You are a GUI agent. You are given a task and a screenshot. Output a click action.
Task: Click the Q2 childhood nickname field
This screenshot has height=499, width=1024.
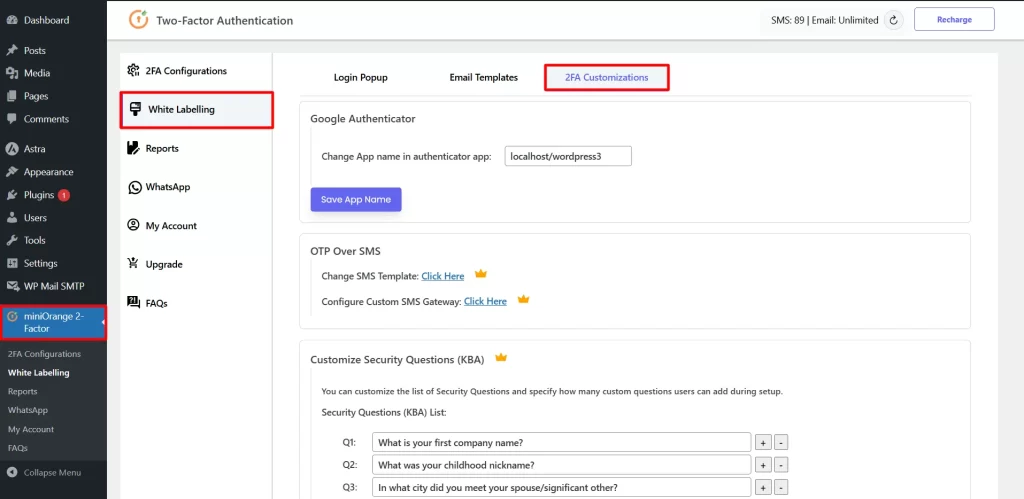click(562, 465)
